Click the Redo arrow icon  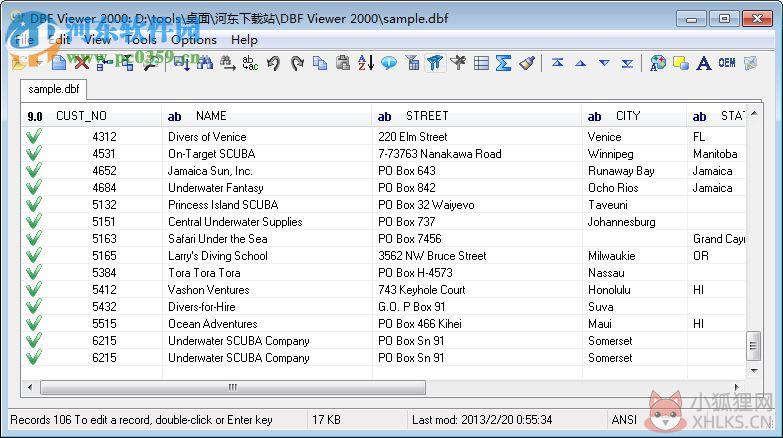(297, 63)
